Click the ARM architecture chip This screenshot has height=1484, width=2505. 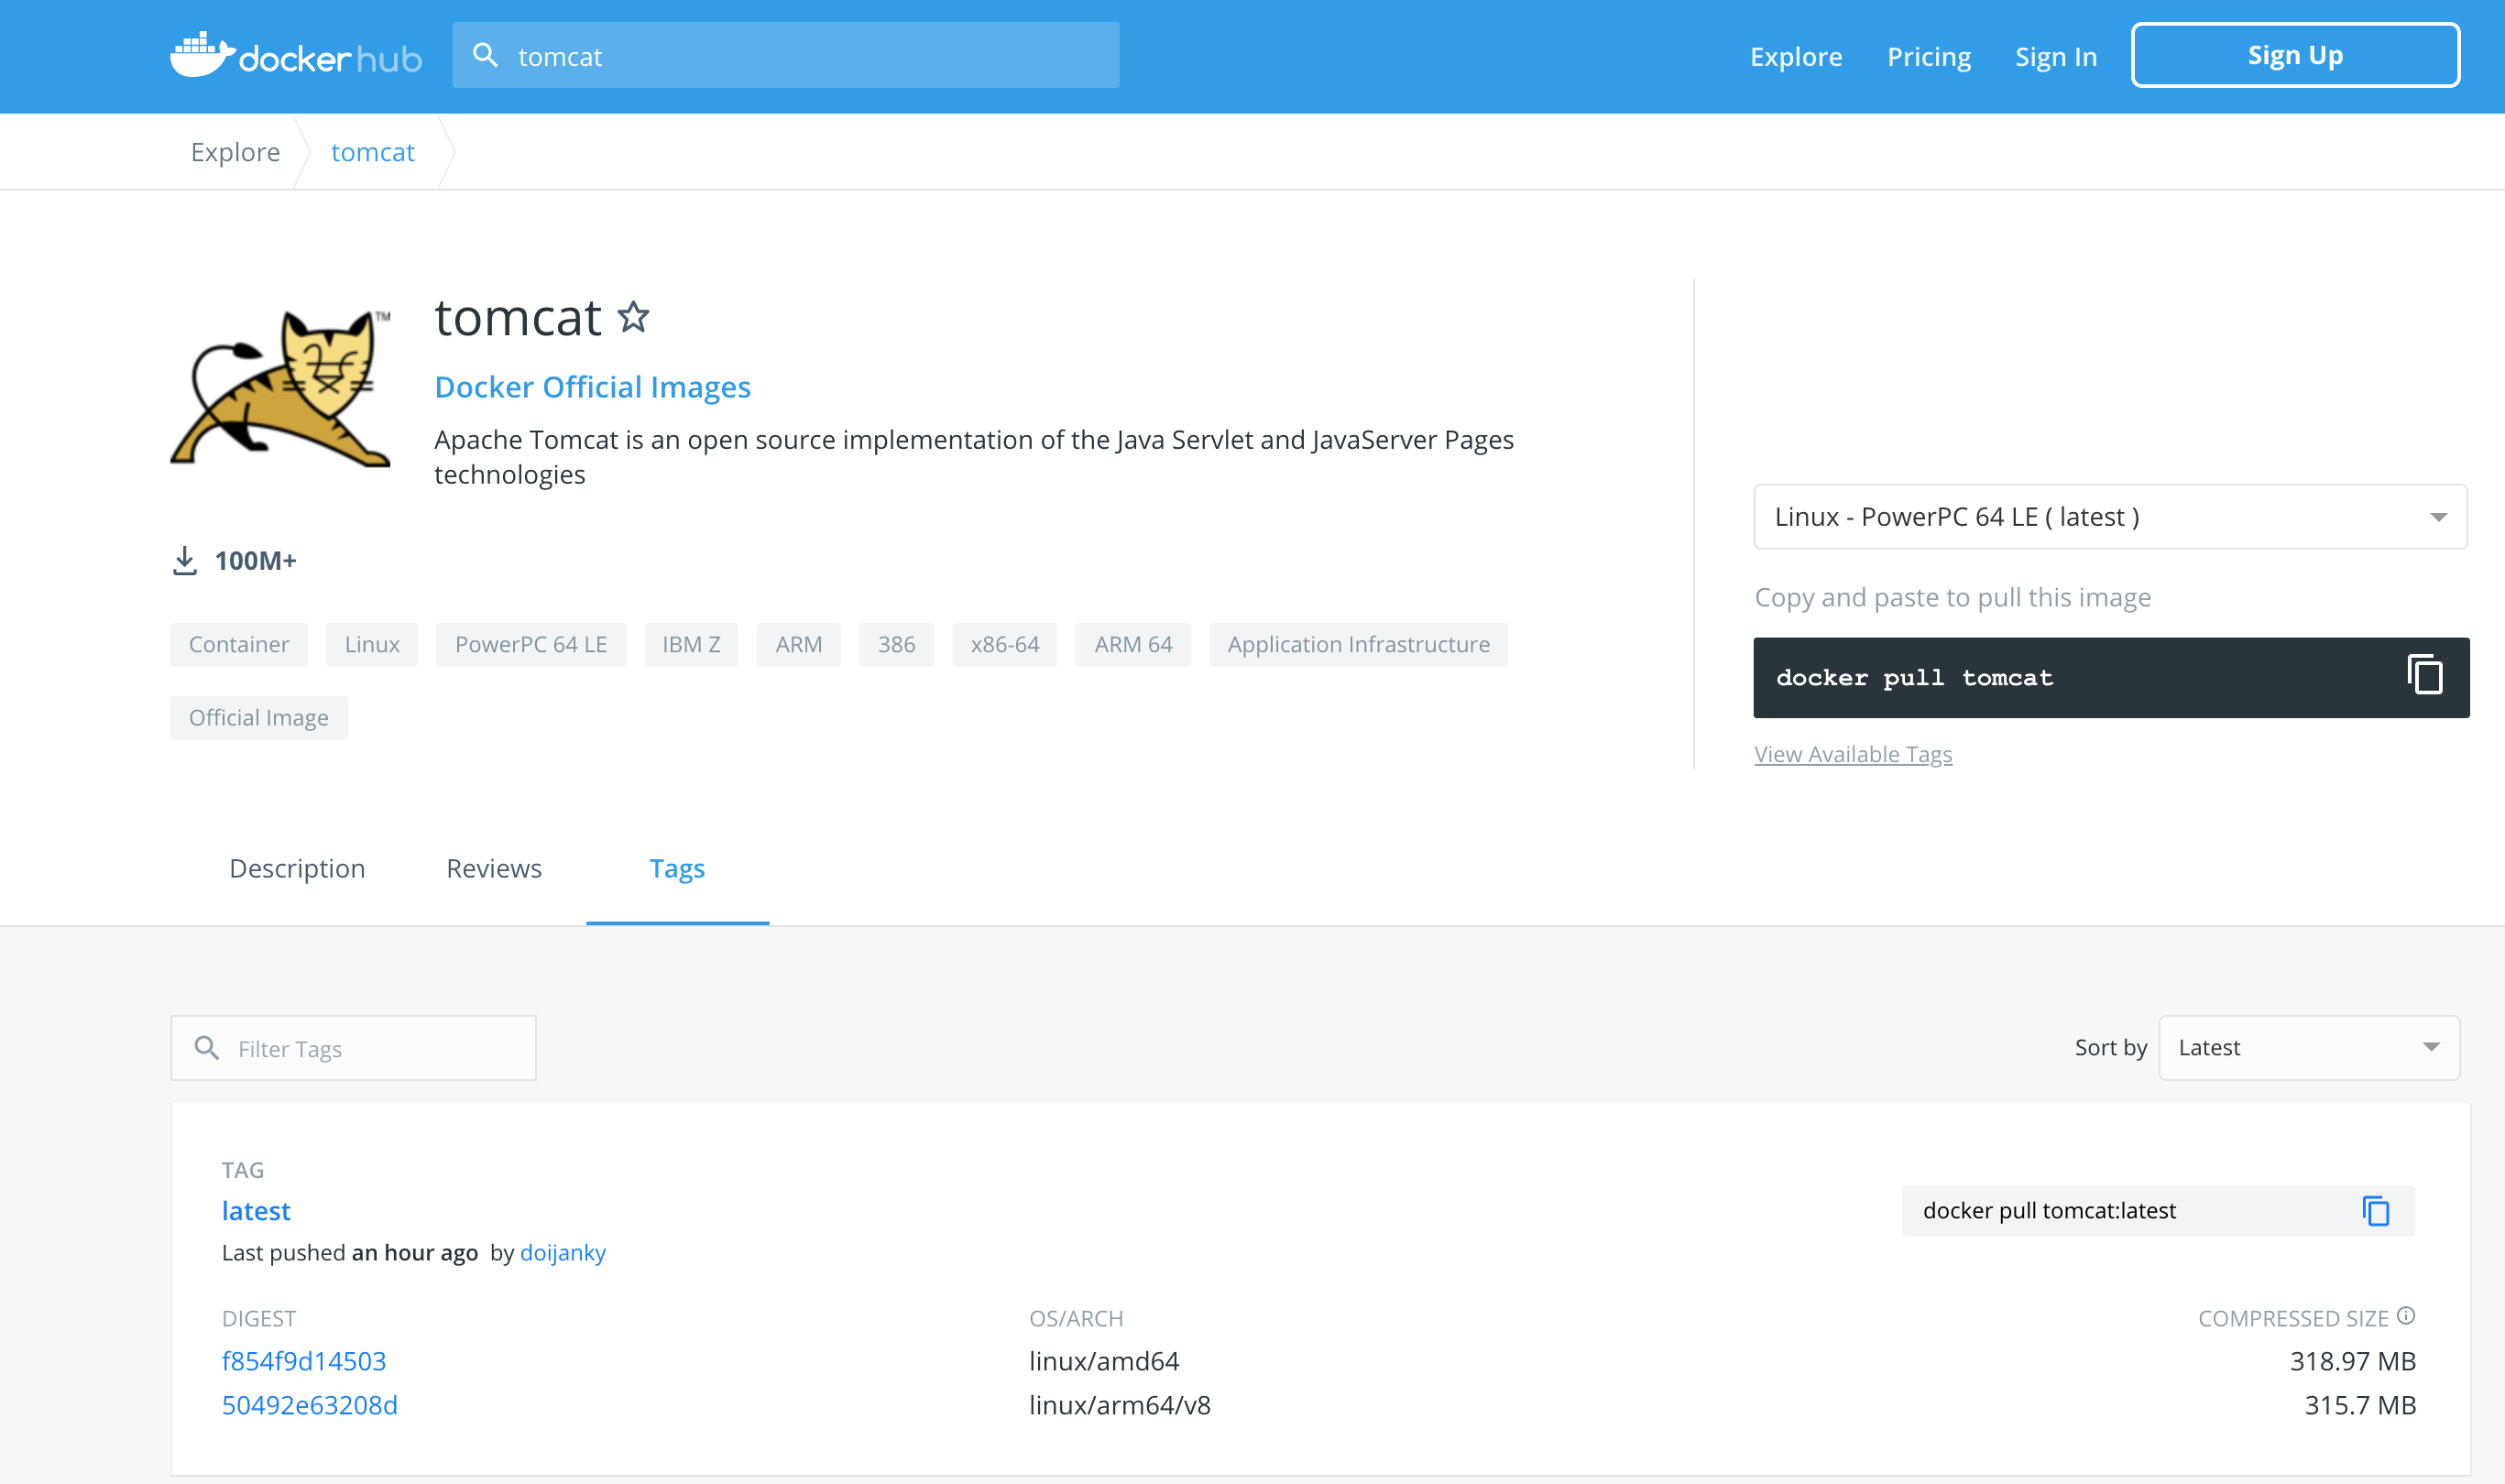[798, 644]
